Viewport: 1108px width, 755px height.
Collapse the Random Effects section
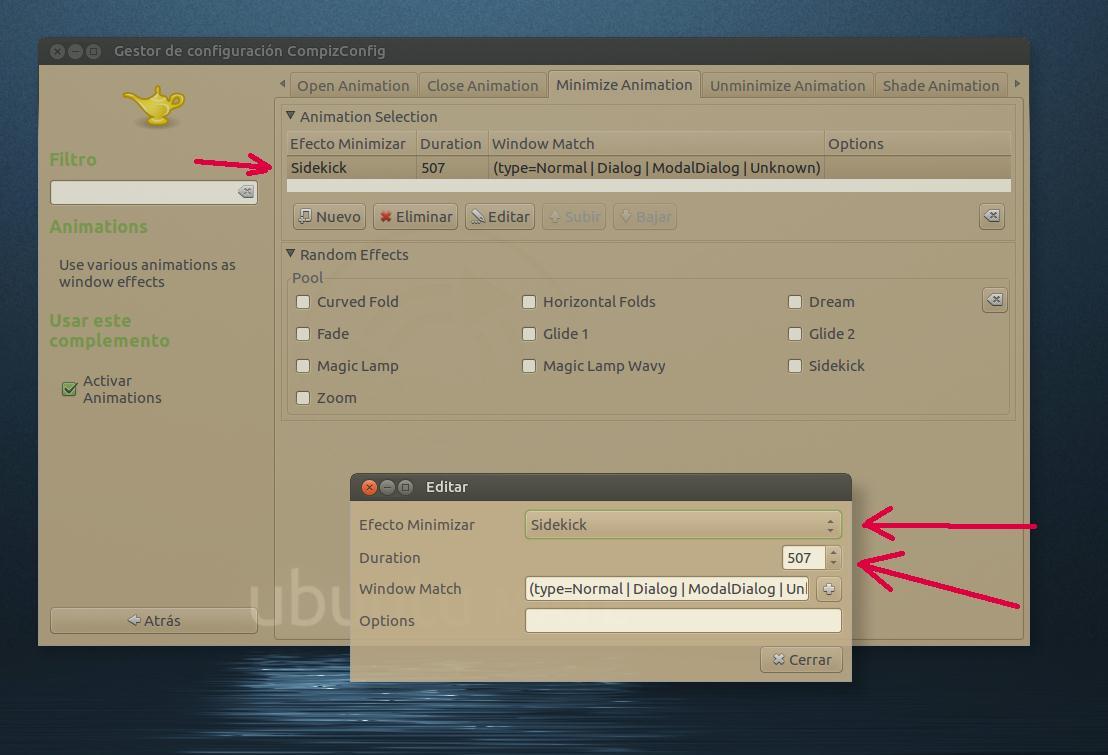tap(290, 253)
